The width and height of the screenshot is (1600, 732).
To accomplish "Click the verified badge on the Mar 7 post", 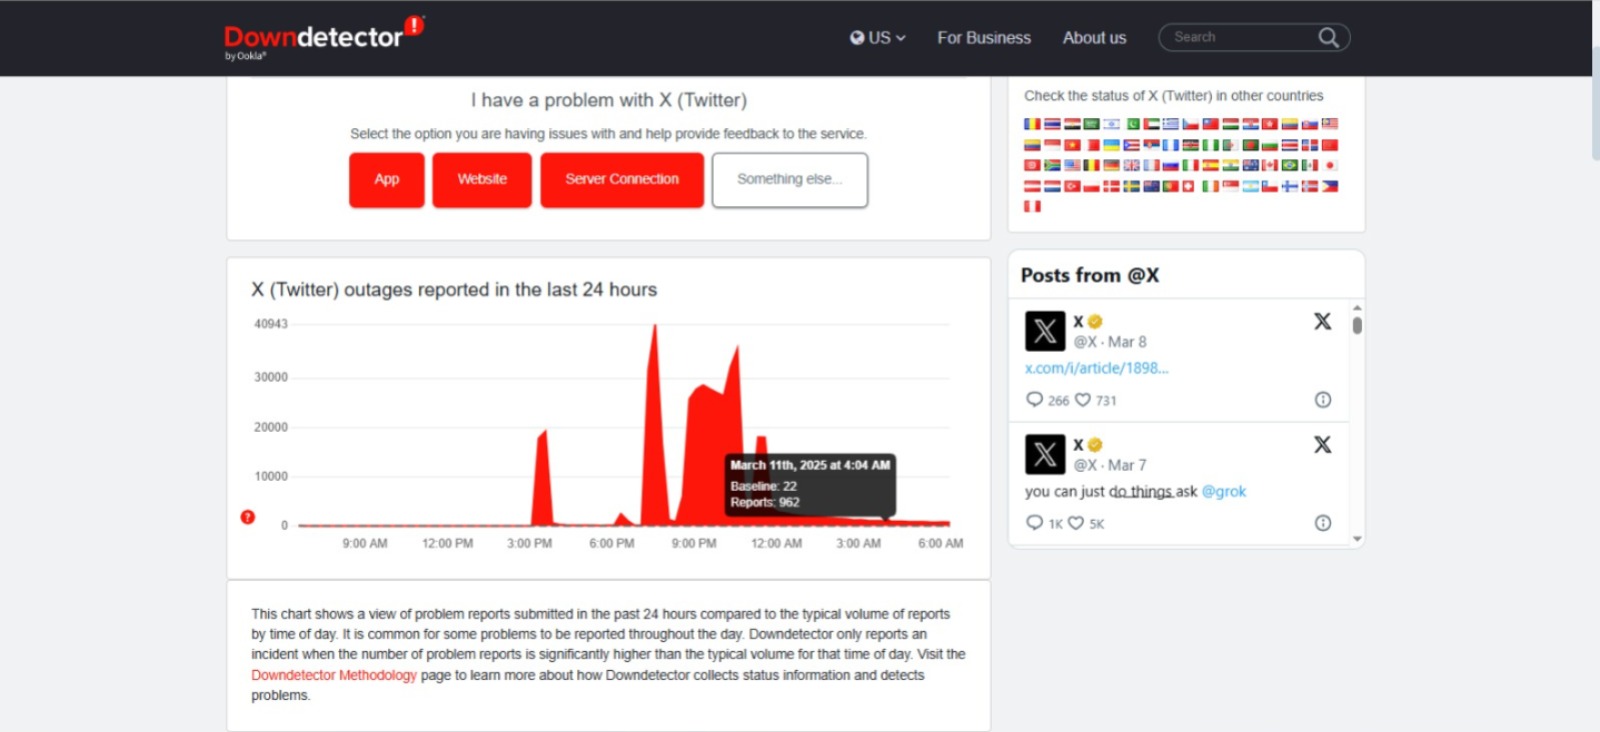I will (1095, 444).
